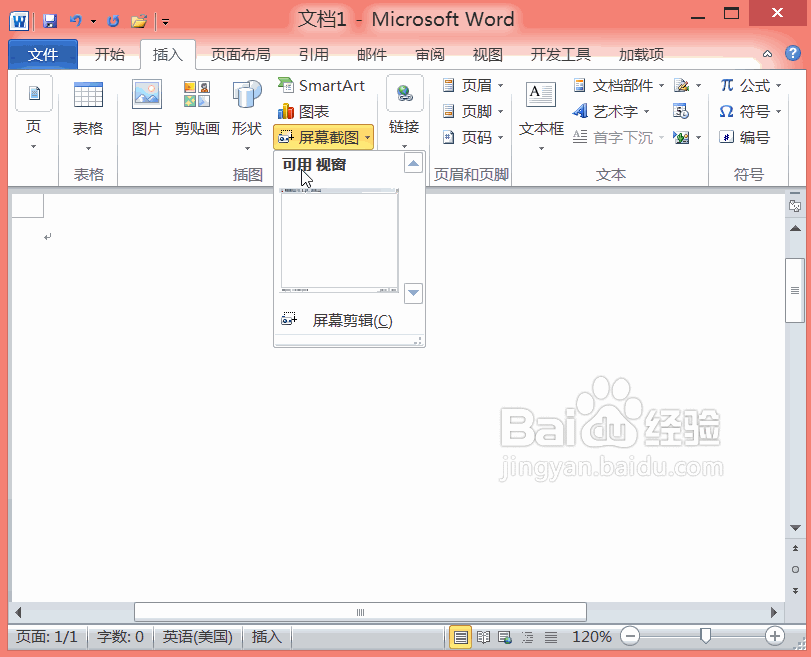Minimize the ribbon with the caret icon
Viewport: 811px width, 657px height.
click(768, 54)
